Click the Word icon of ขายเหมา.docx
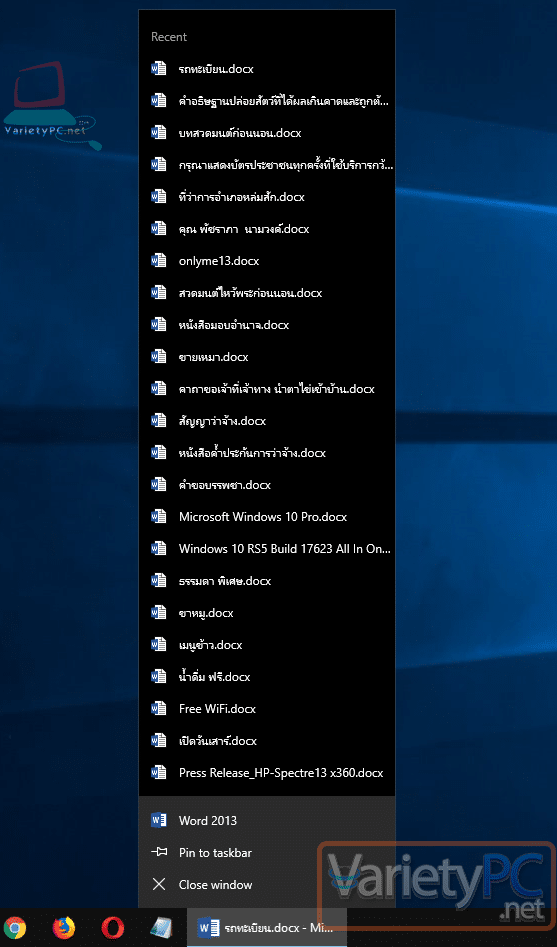This screenshot has height=947, width=557. [x=159, y=356]
